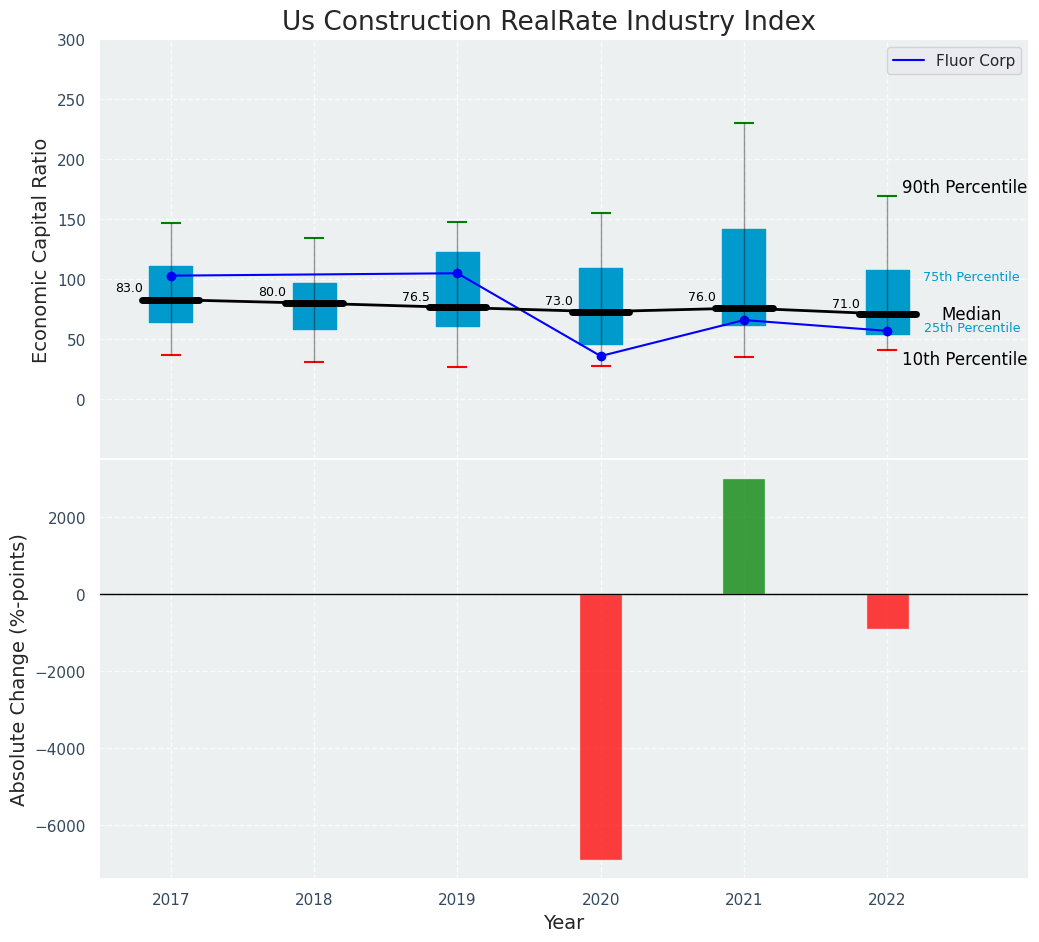This screenshot has height=942, width=1039.
Task: Select the 76.5 median label for 2019
Action: (x=415, y=297)
